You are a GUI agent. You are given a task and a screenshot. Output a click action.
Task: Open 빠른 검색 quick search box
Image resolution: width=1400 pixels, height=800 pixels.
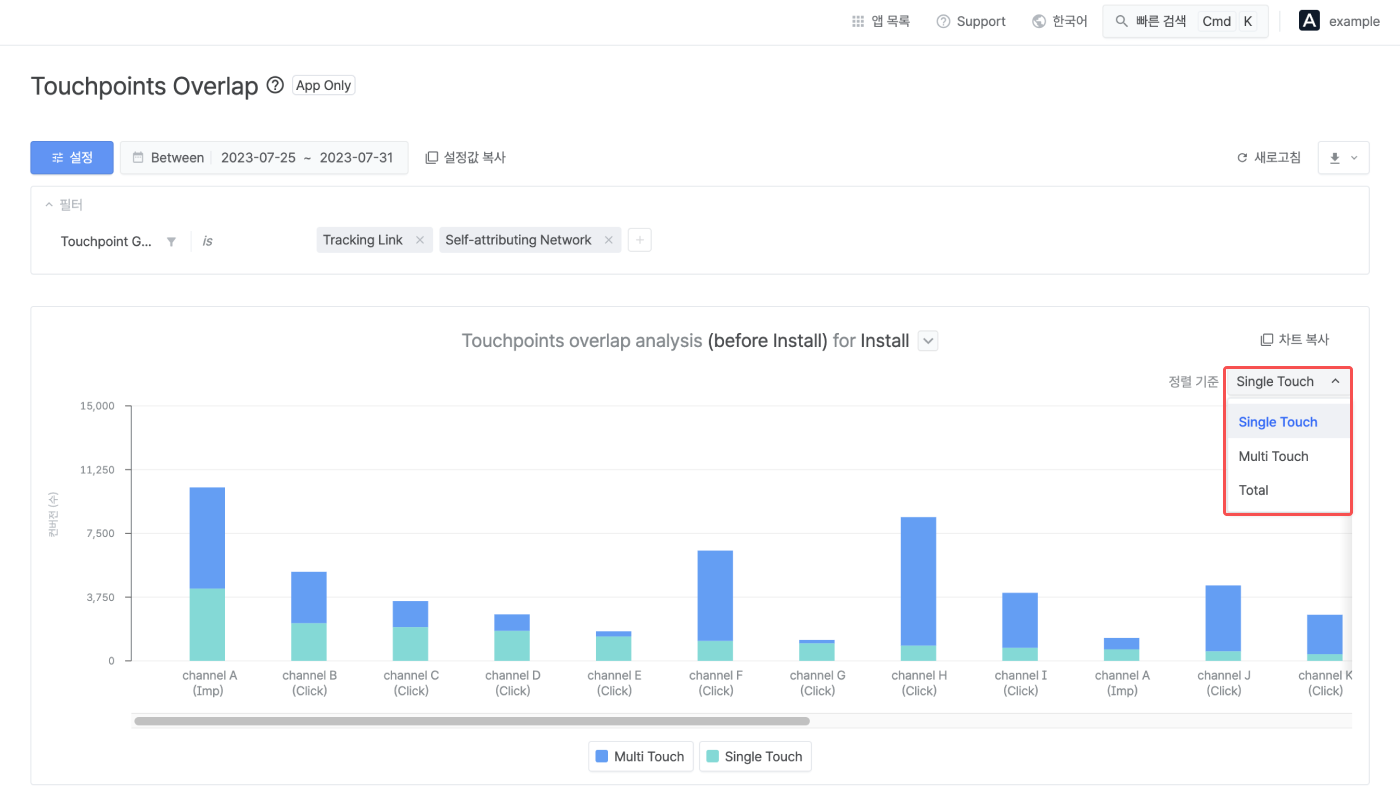click(1185, 21)
